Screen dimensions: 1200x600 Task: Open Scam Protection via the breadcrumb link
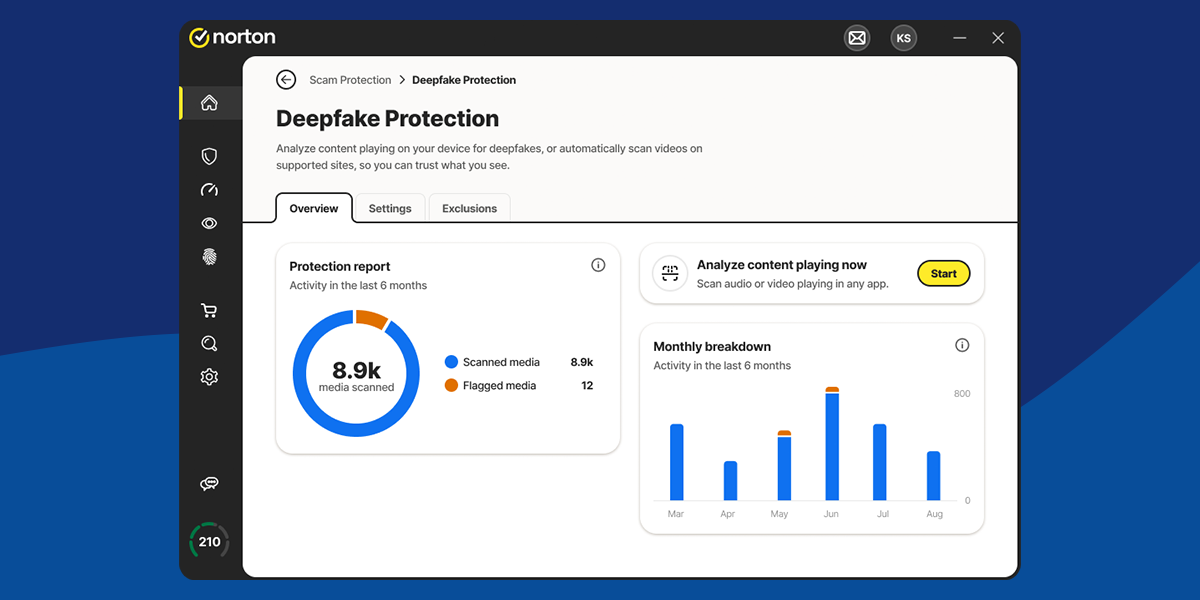pyautogui.click(x=351, y=79)
